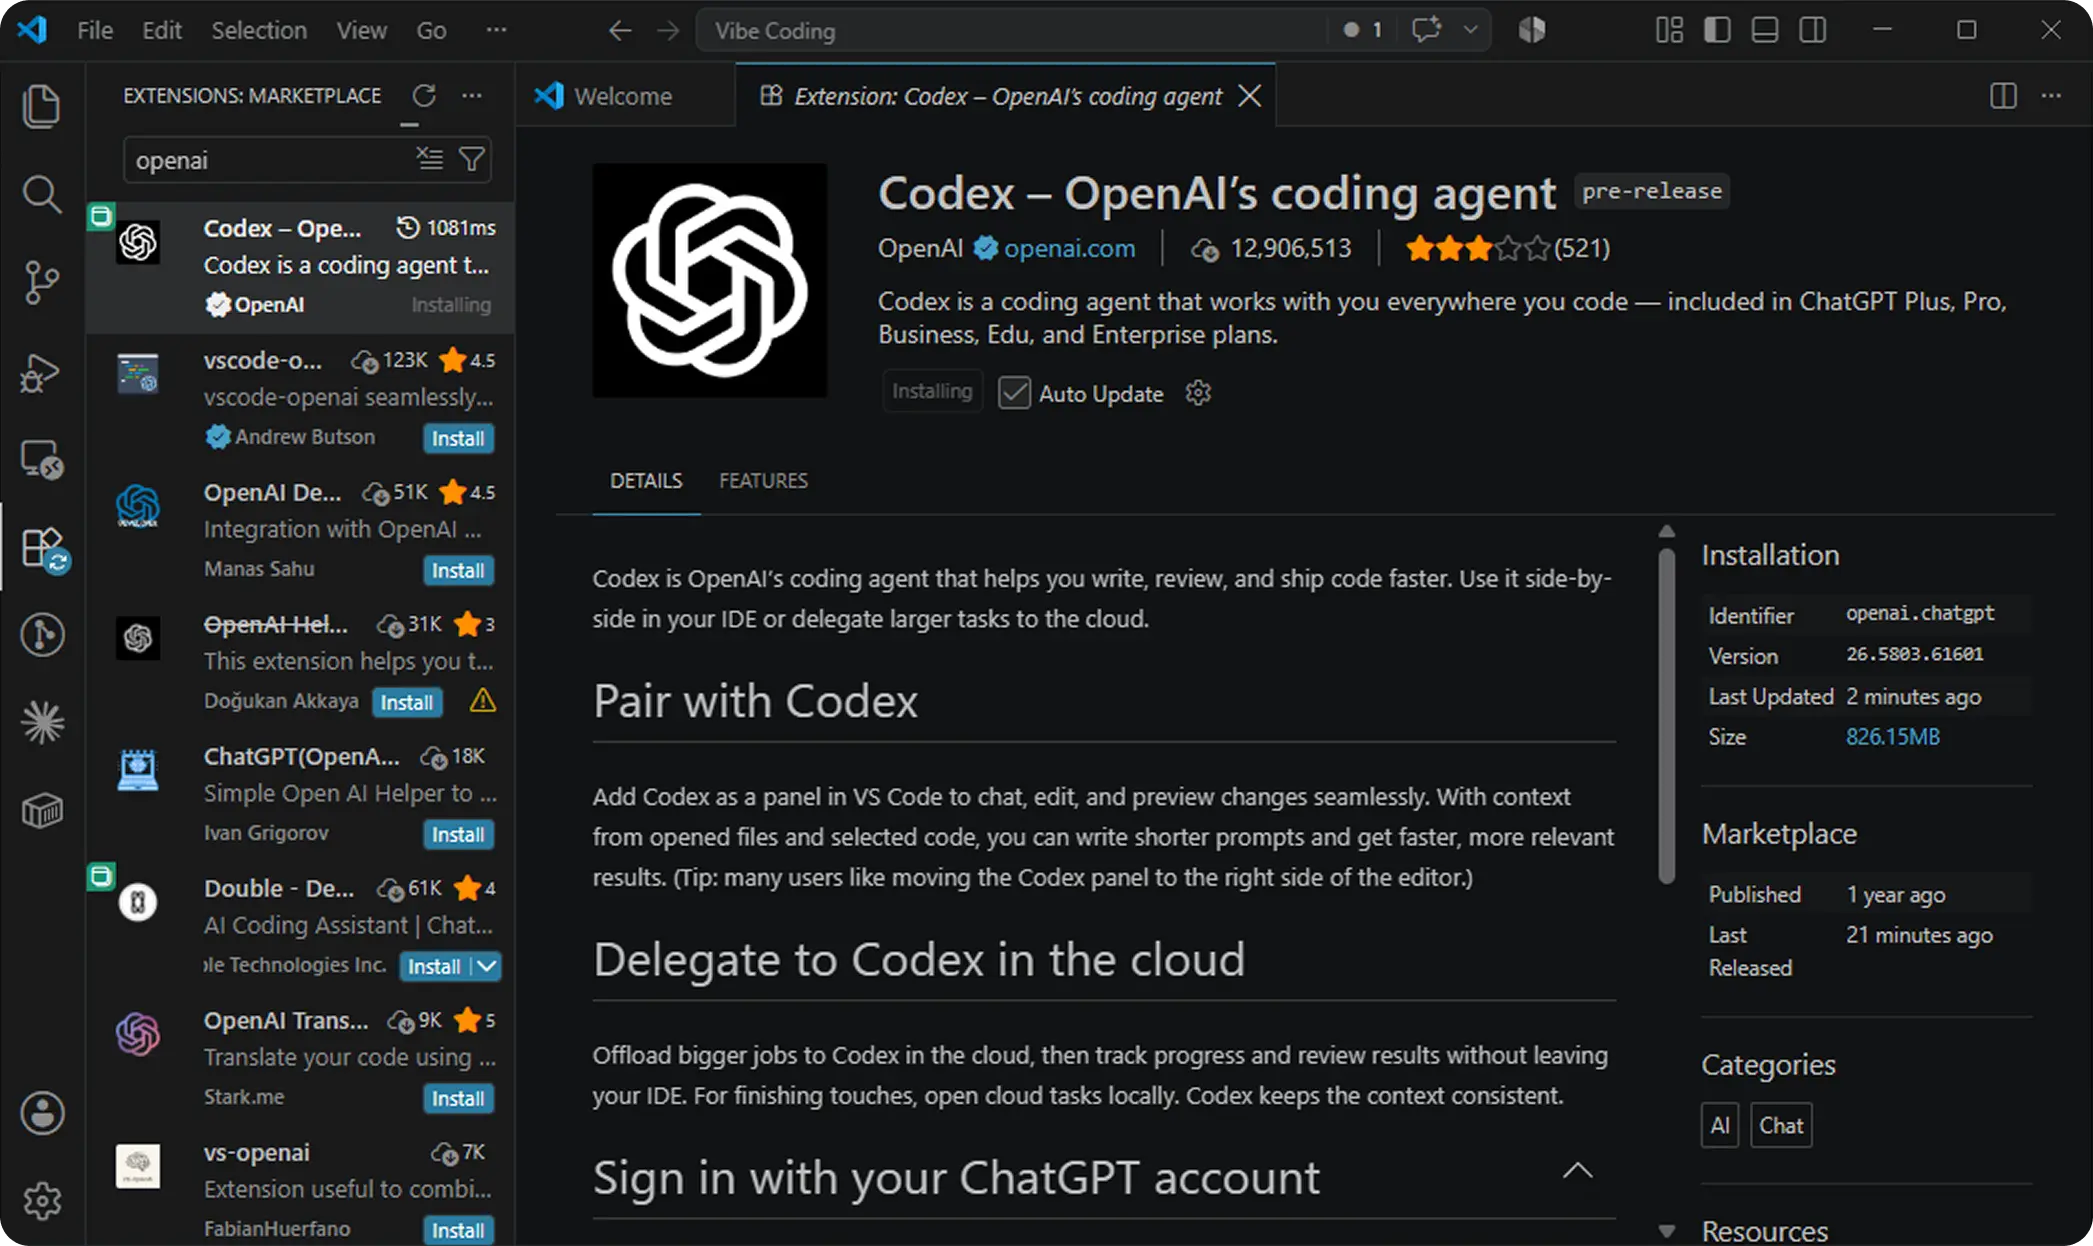Click the warning icon on OpenAI Helper
Screen dimensions: 2093x1246
click(483, 700)
